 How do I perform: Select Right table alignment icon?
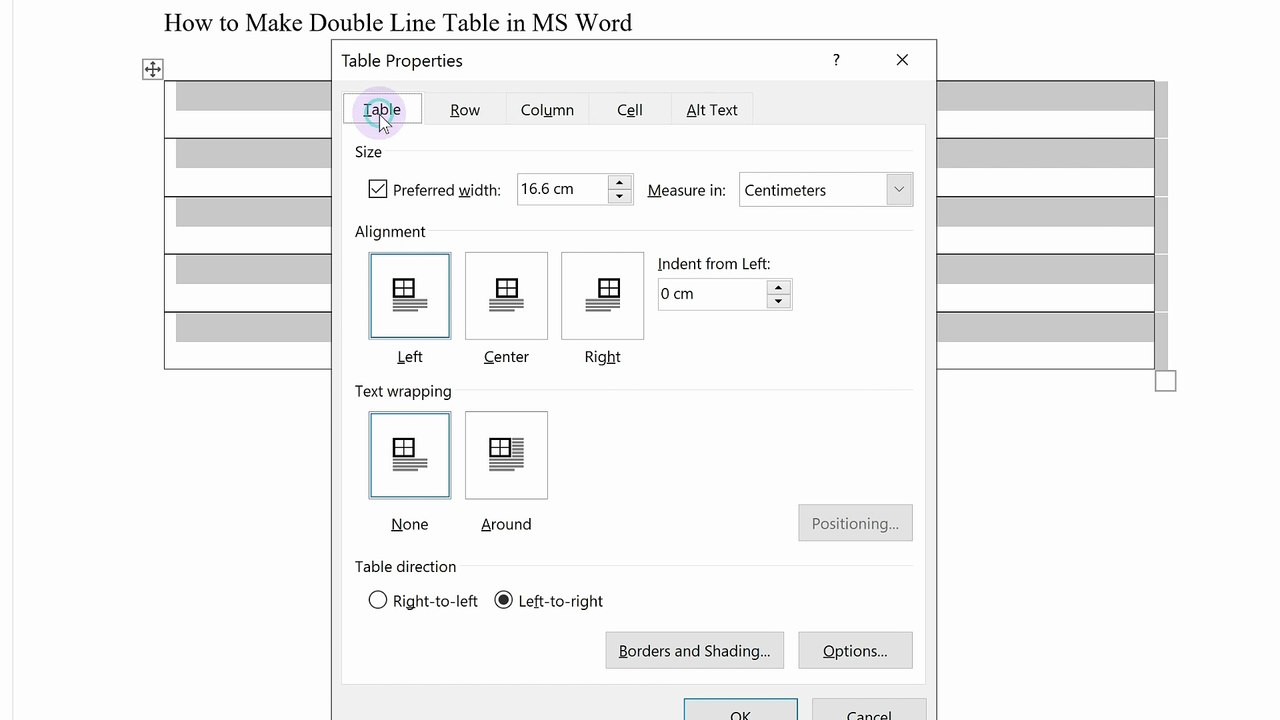pos(602,296)
